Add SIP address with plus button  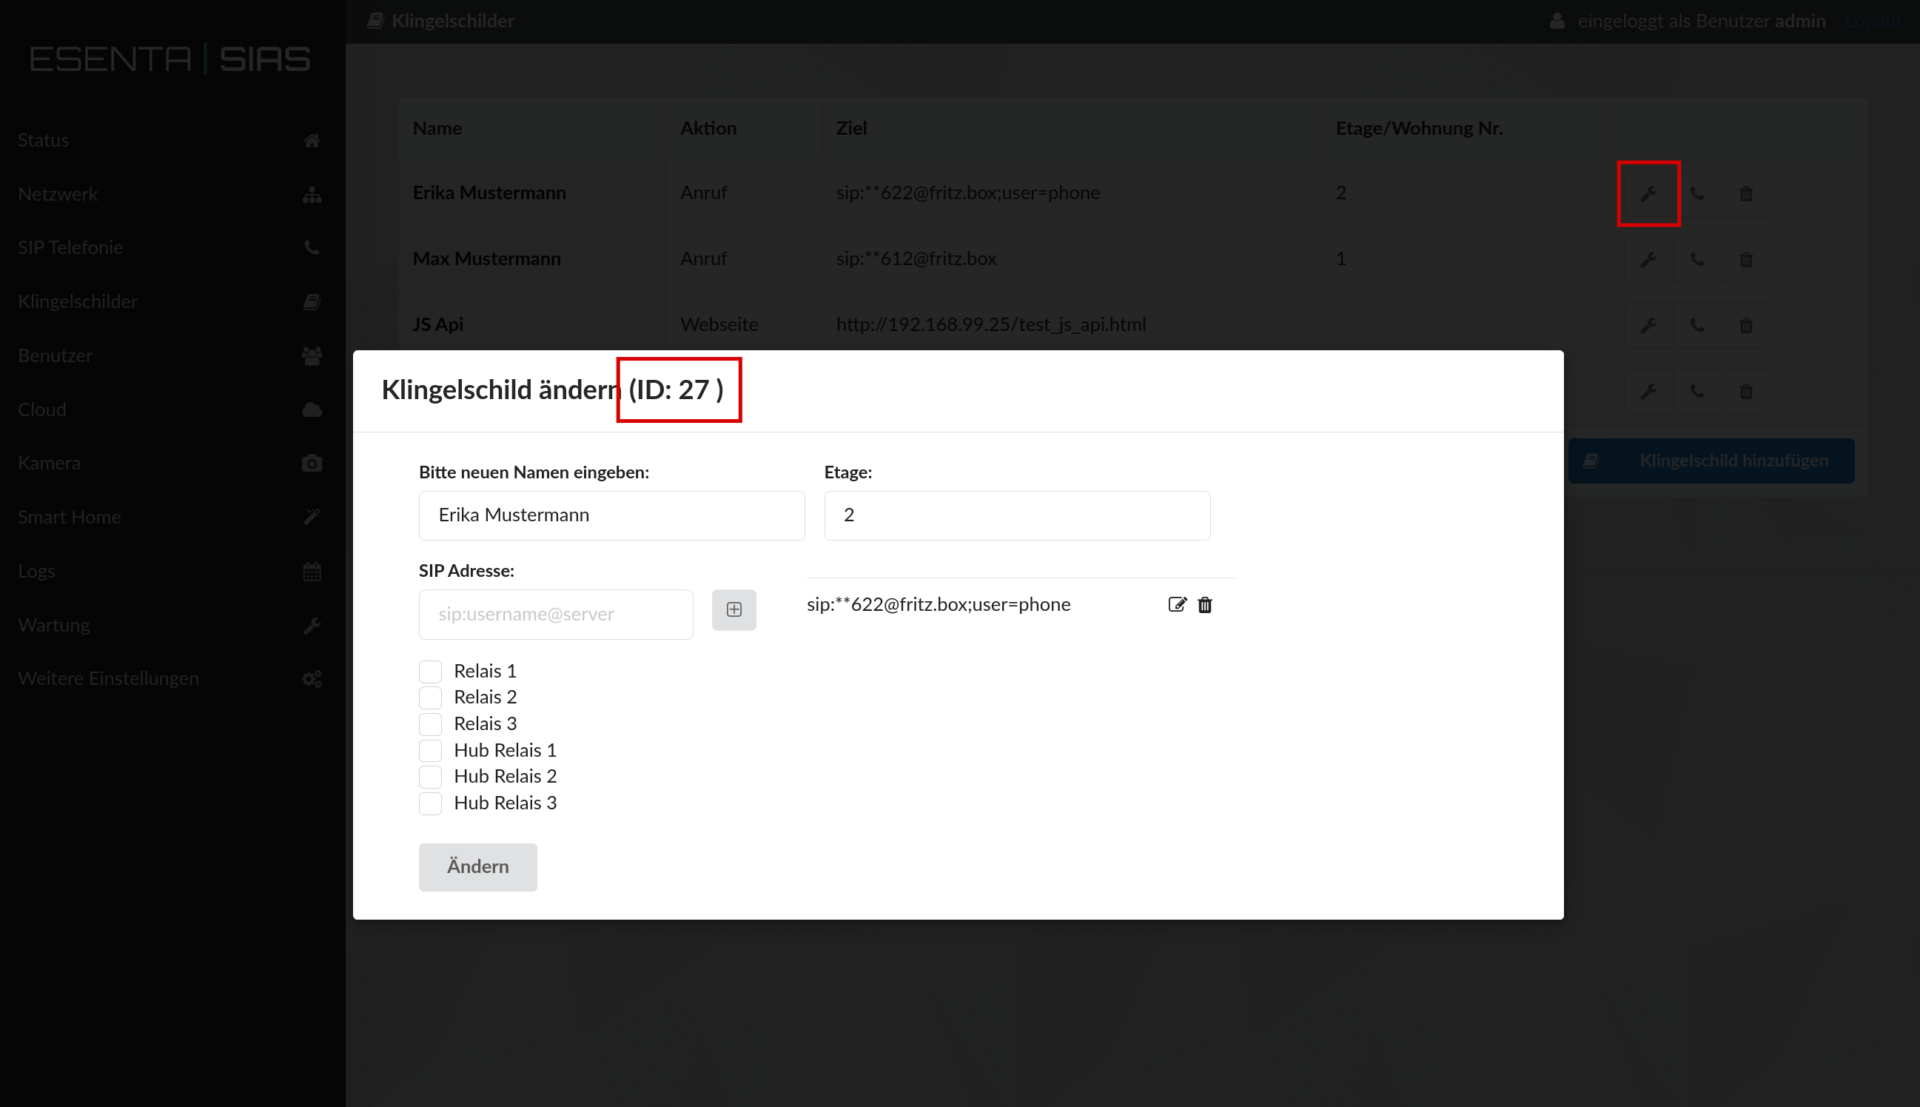click(734, 610)
